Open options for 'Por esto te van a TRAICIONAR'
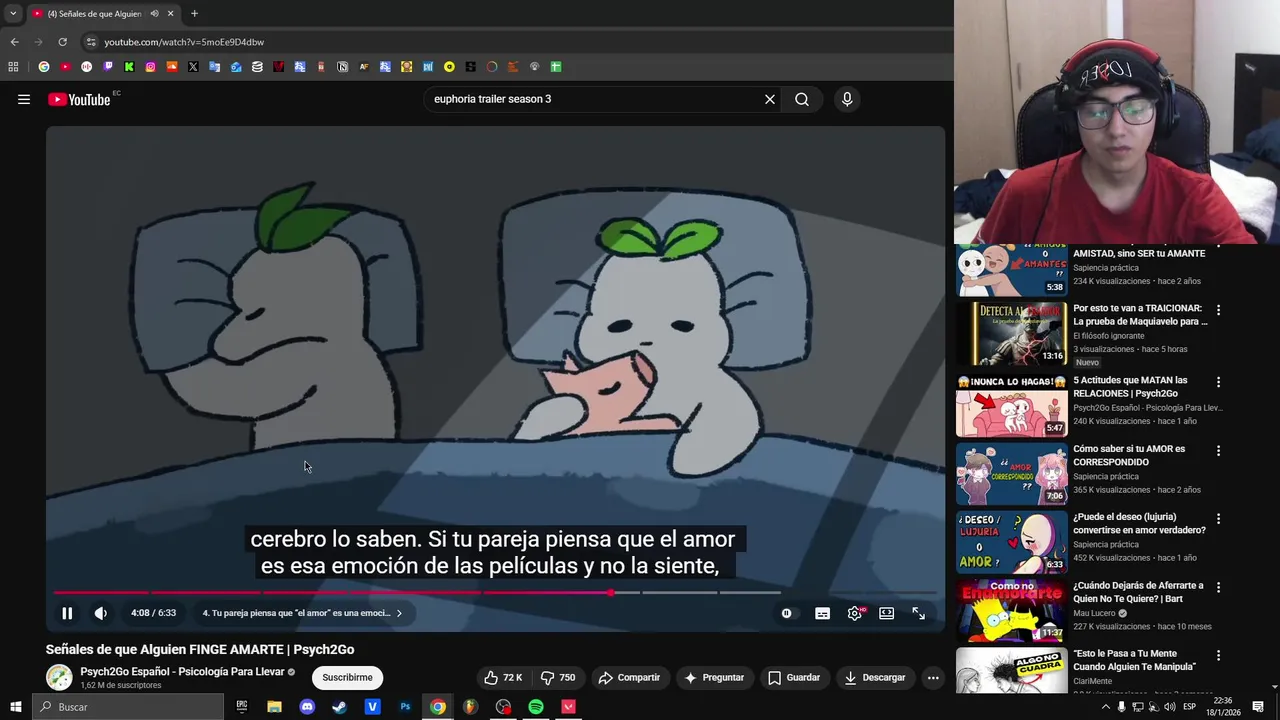 1218,310
